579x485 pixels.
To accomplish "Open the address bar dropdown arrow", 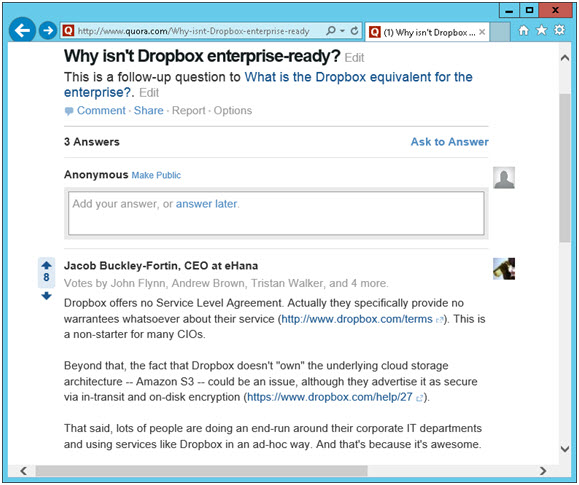I will (342, 31).
